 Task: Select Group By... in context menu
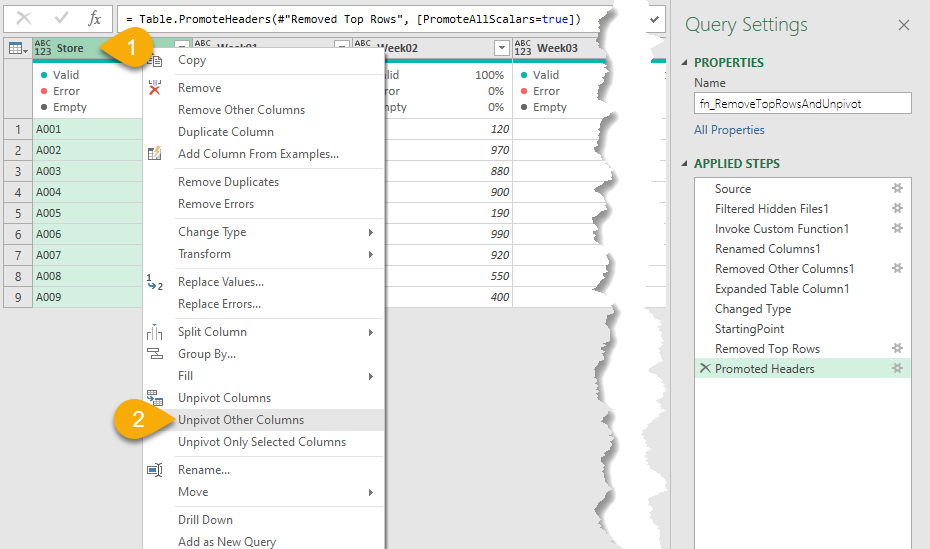207,354
